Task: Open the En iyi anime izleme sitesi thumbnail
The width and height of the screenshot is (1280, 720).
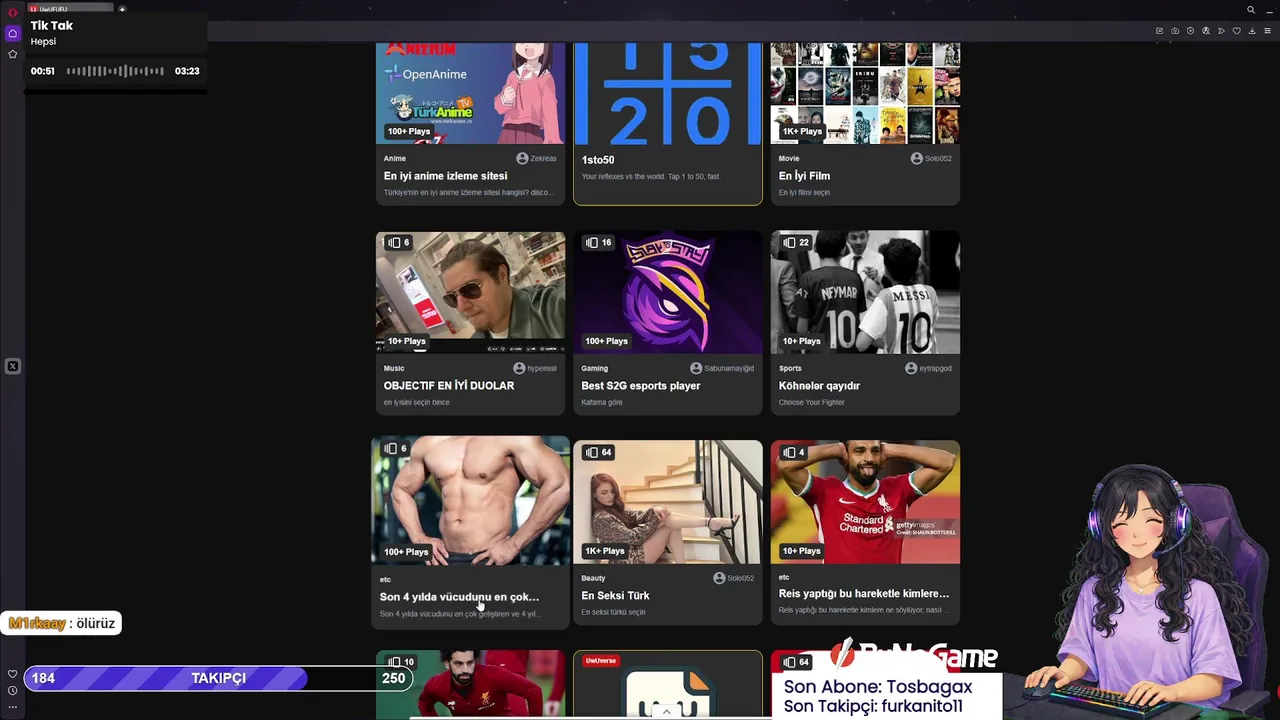Action: (470, 93)
